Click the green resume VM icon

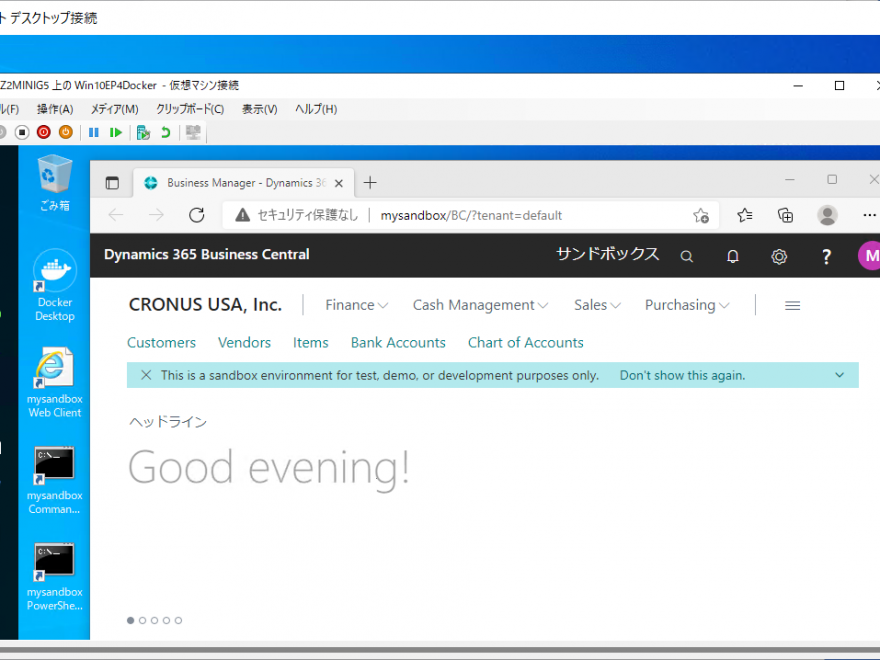point(116,132)
